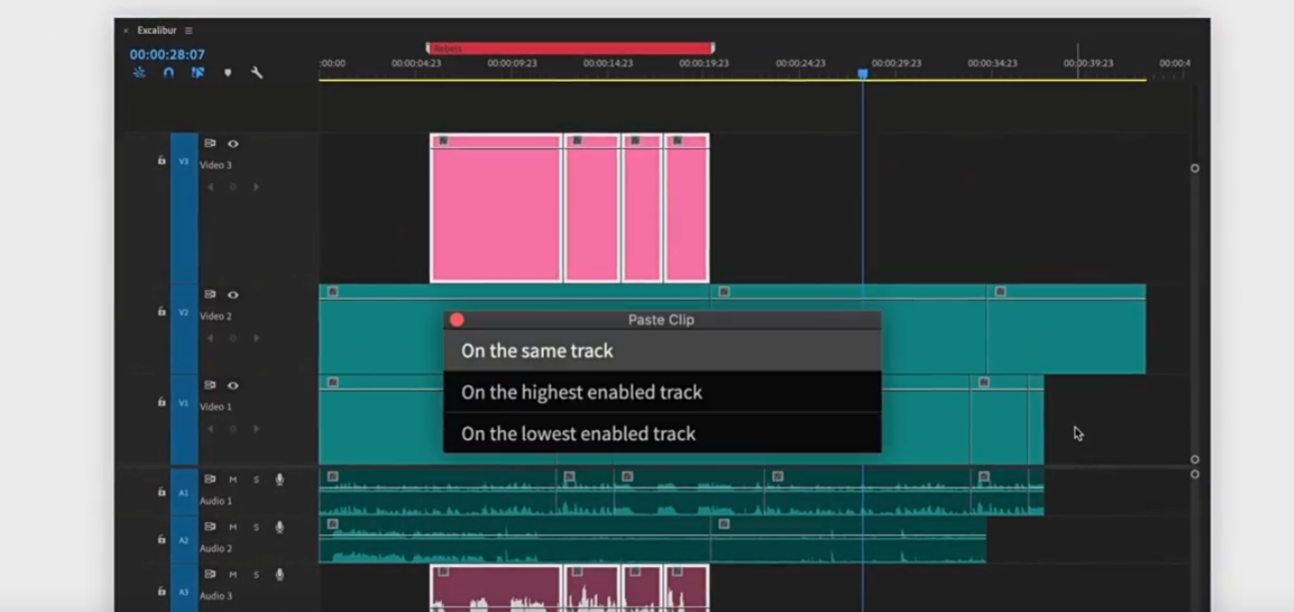Go to next keyframe on Video 3
The height and width of the screenshot is (612, 1294).
(256, 187)
